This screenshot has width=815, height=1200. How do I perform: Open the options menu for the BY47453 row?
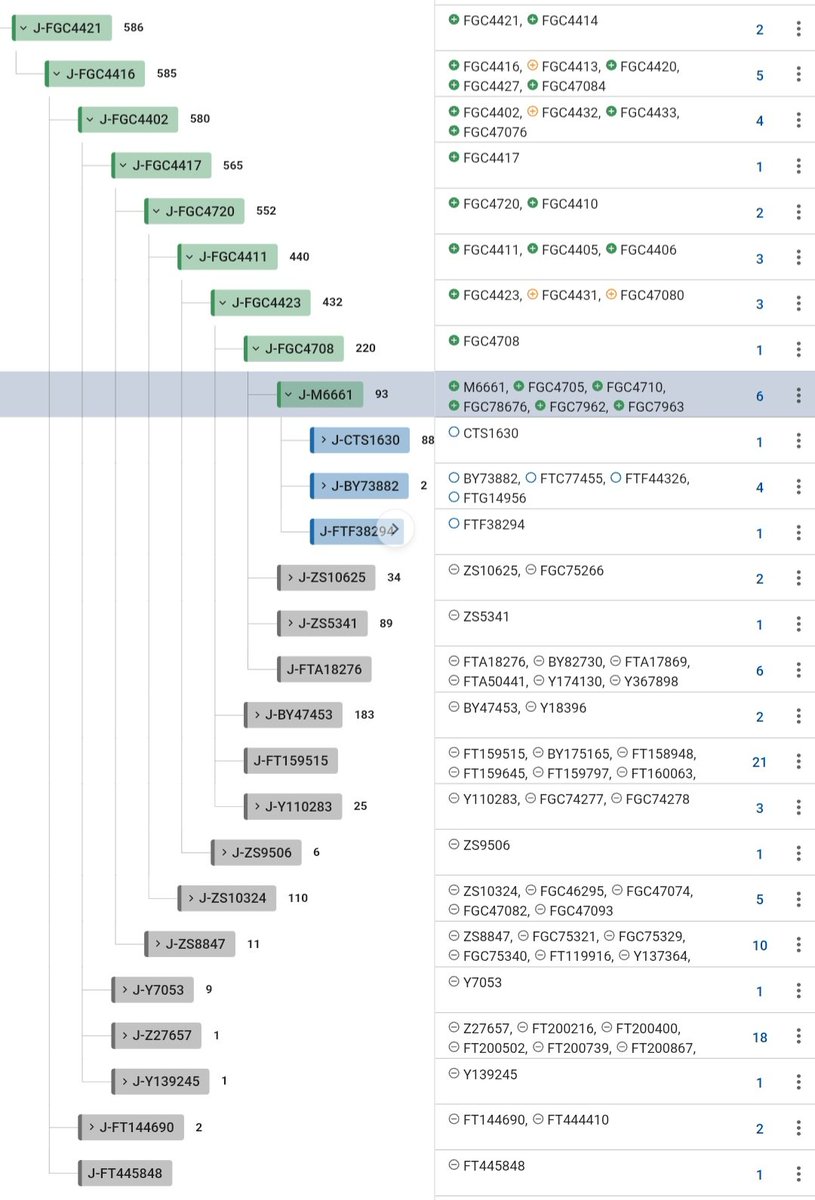tap(798, 716)
